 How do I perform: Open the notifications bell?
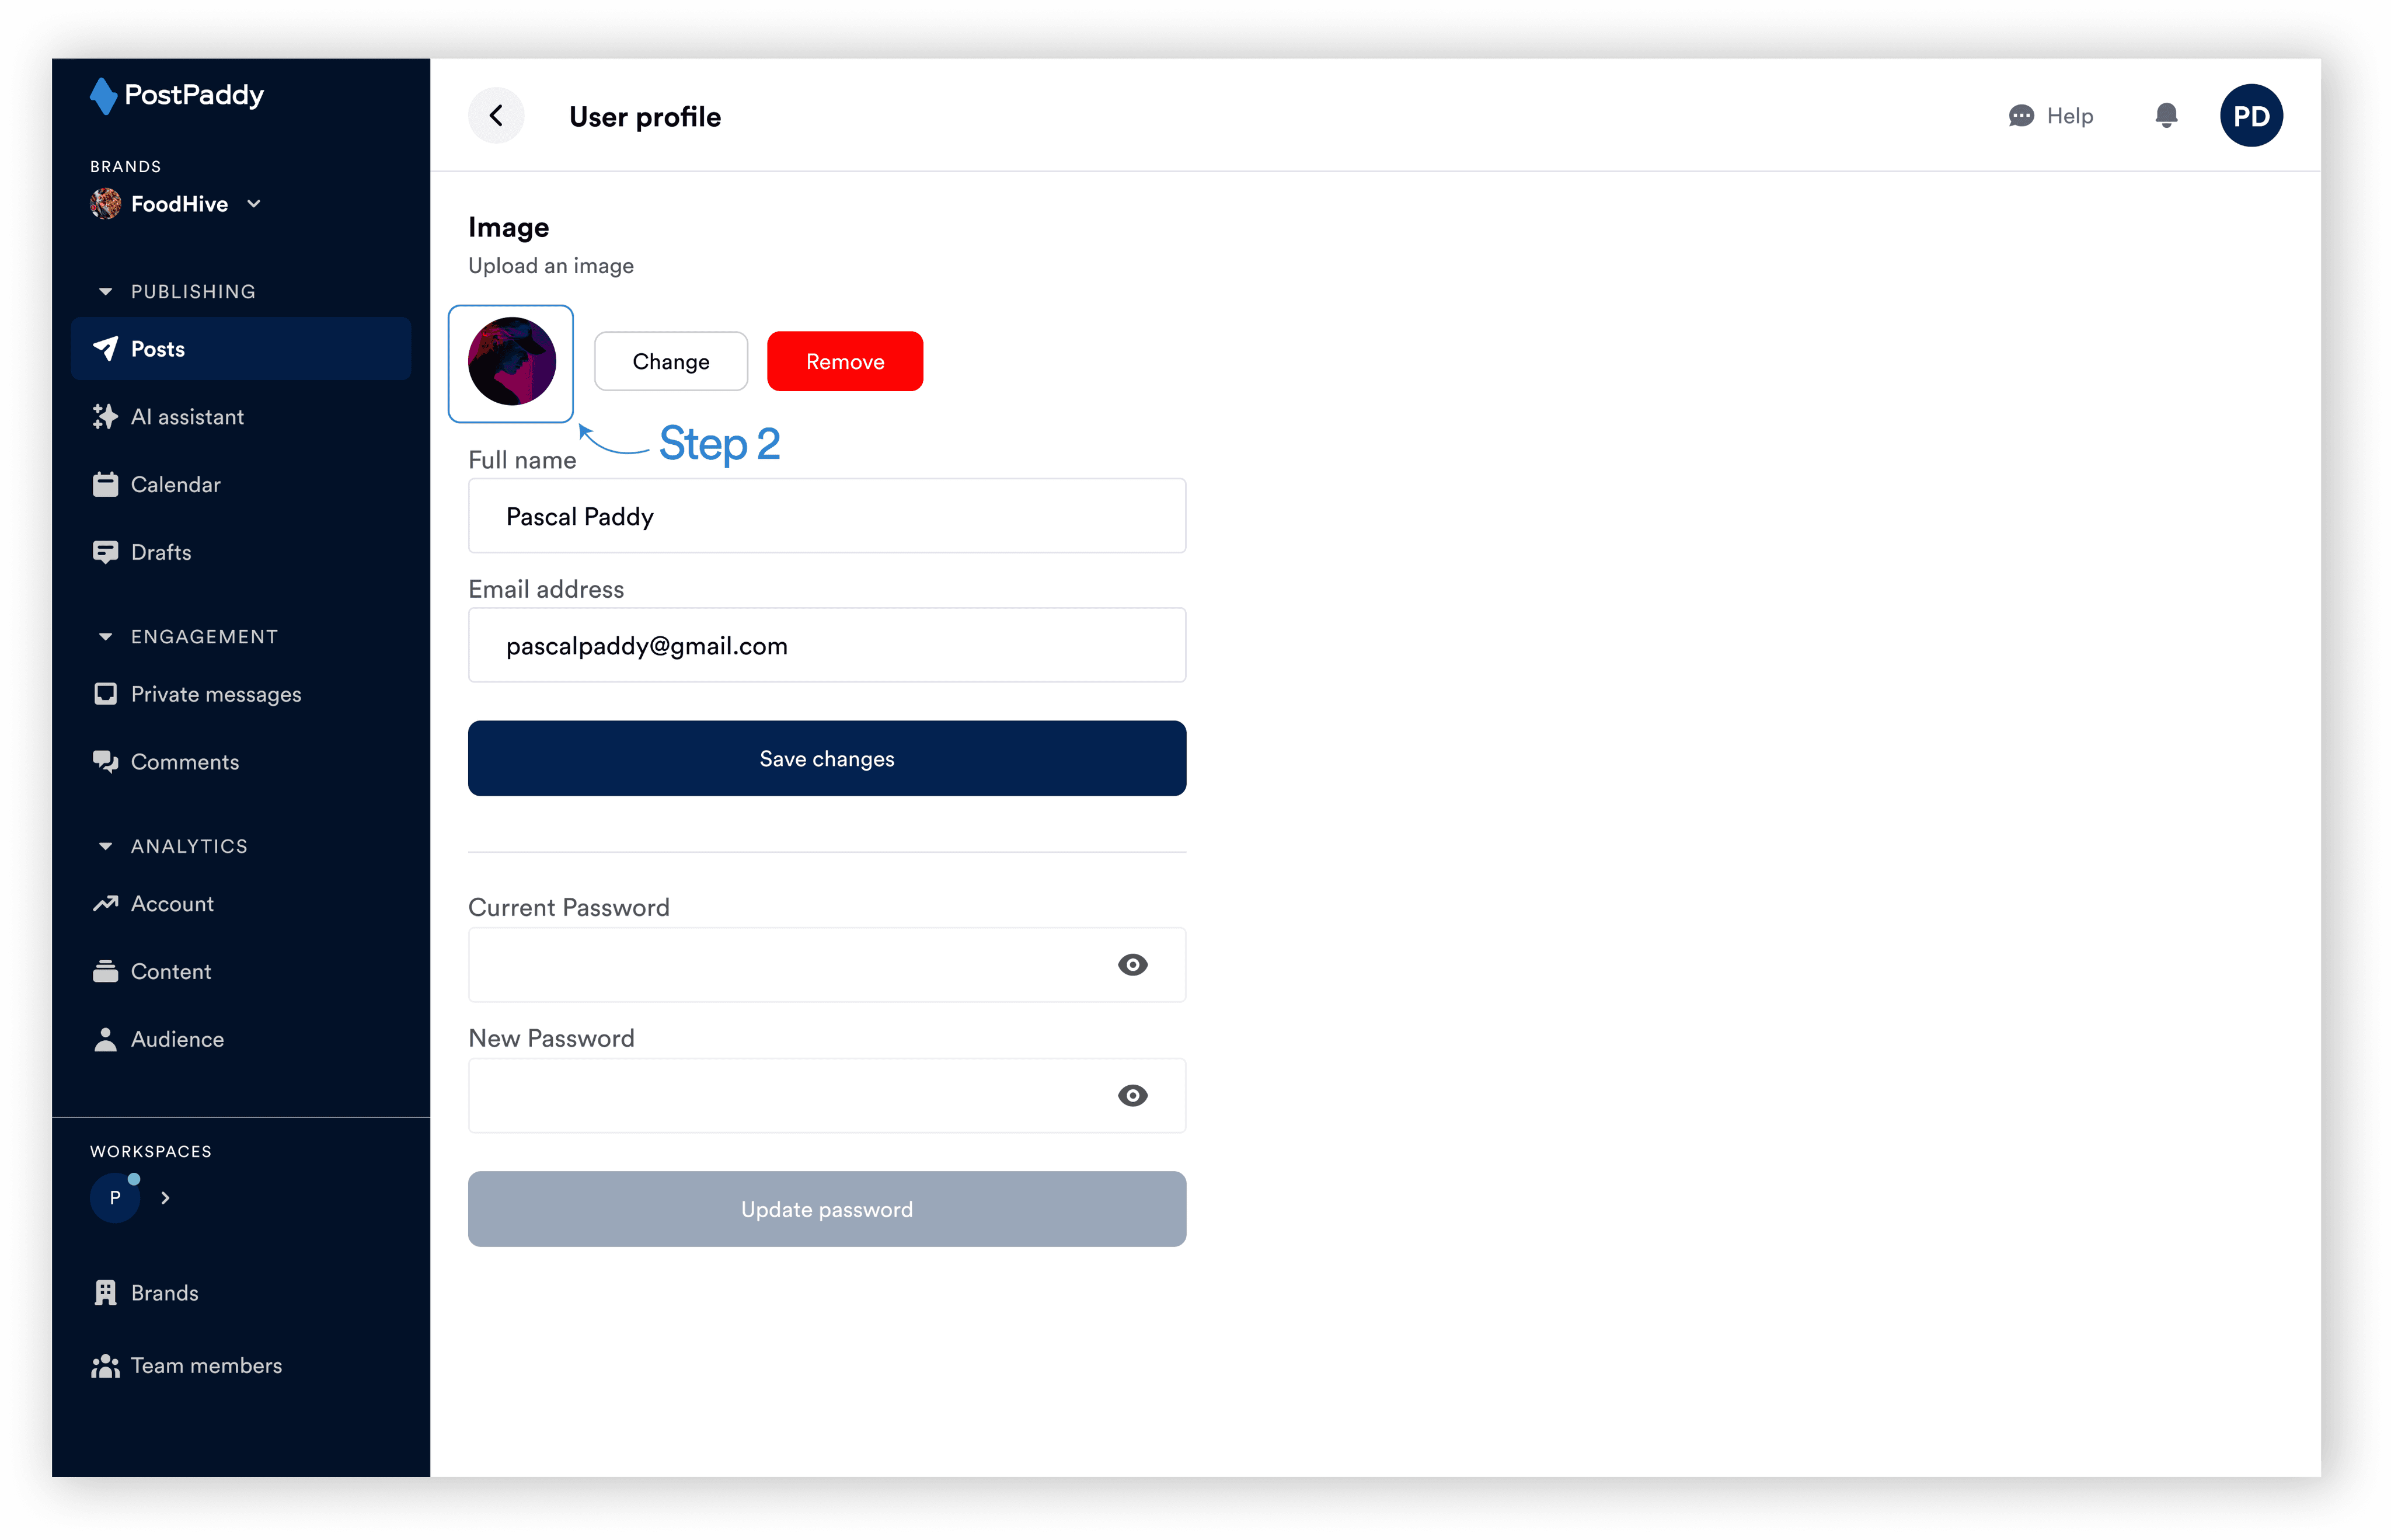tap(2166, 116)
